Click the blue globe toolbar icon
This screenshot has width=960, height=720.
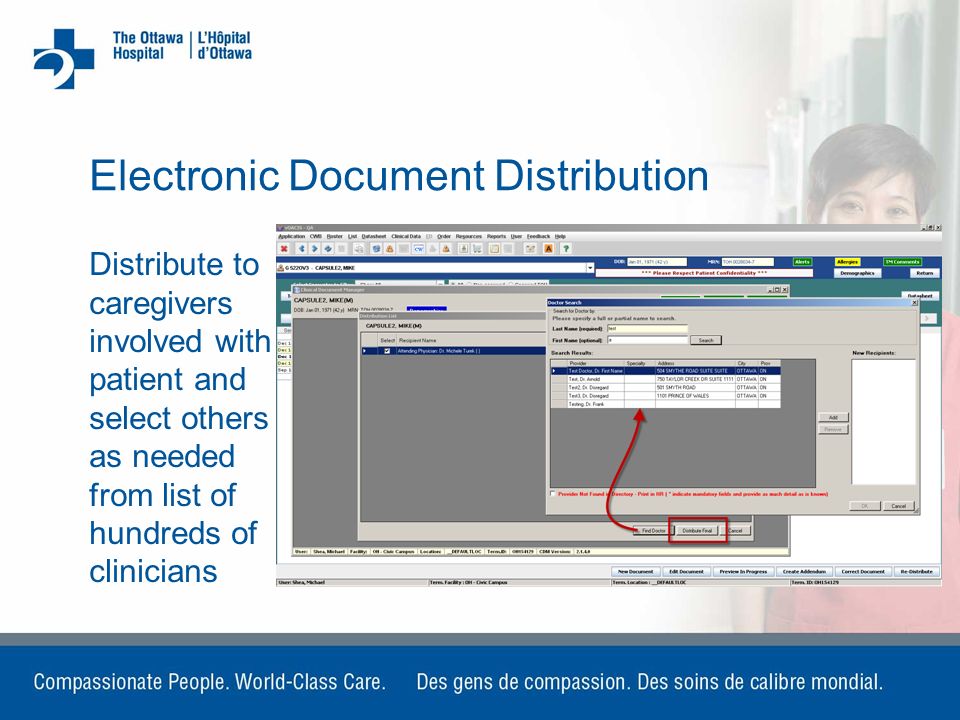pos(376,249)
